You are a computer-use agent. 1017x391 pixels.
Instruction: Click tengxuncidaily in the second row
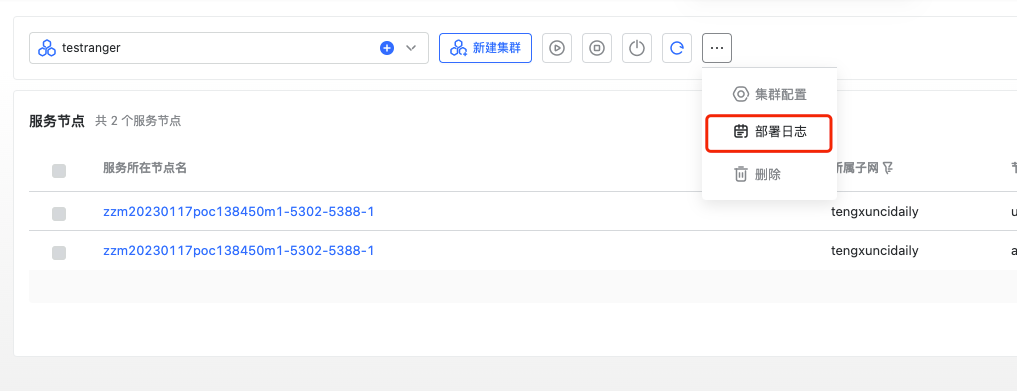(x=874, y=250)
